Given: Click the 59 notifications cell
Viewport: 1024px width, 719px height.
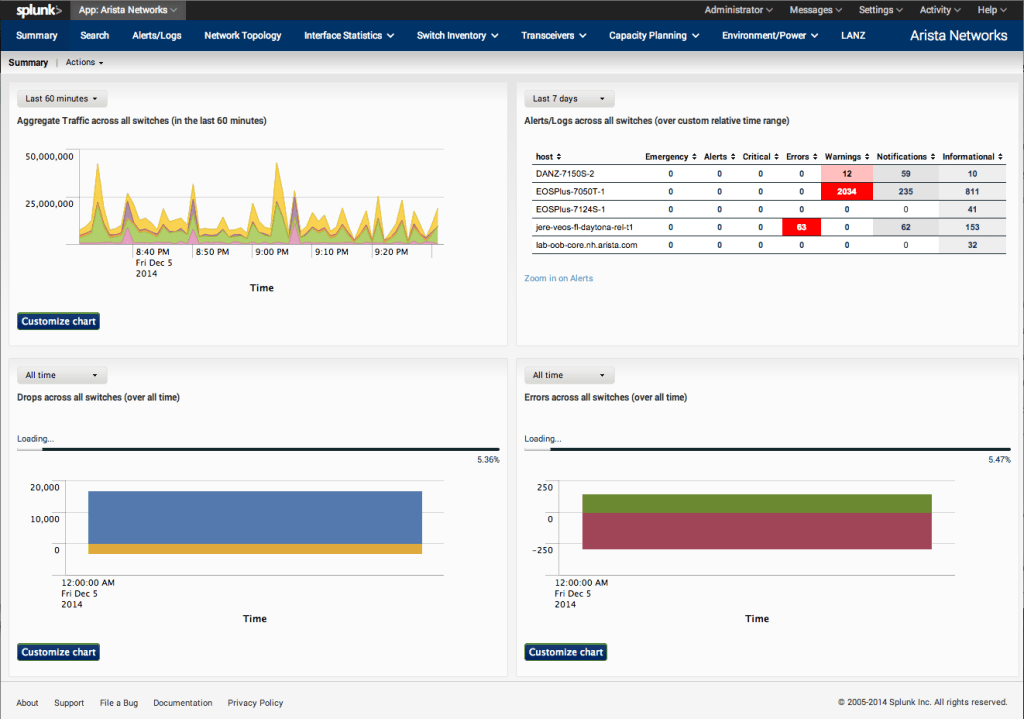Looking at the screenshot, I should click(x=906, y=174).
